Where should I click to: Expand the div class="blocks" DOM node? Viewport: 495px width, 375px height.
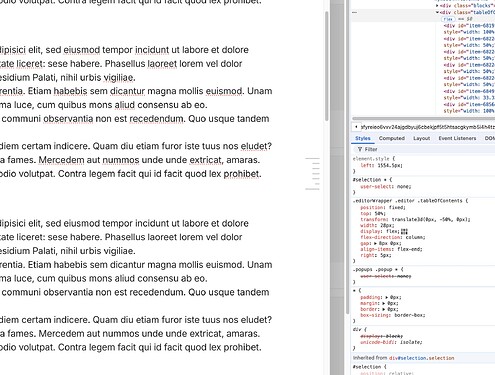[x=437, y=6]
